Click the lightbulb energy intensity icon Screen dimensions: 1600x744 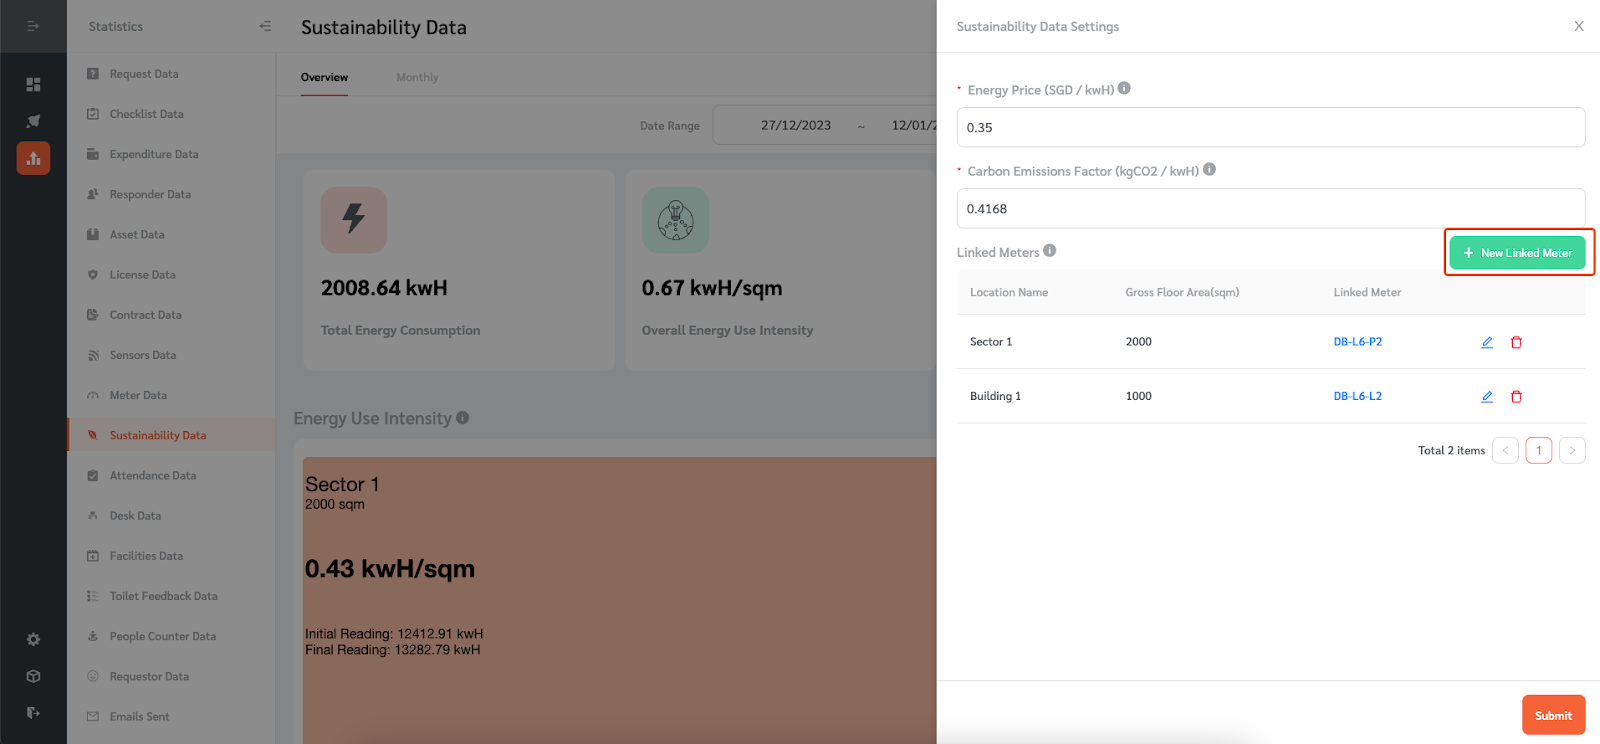point(675,219)
